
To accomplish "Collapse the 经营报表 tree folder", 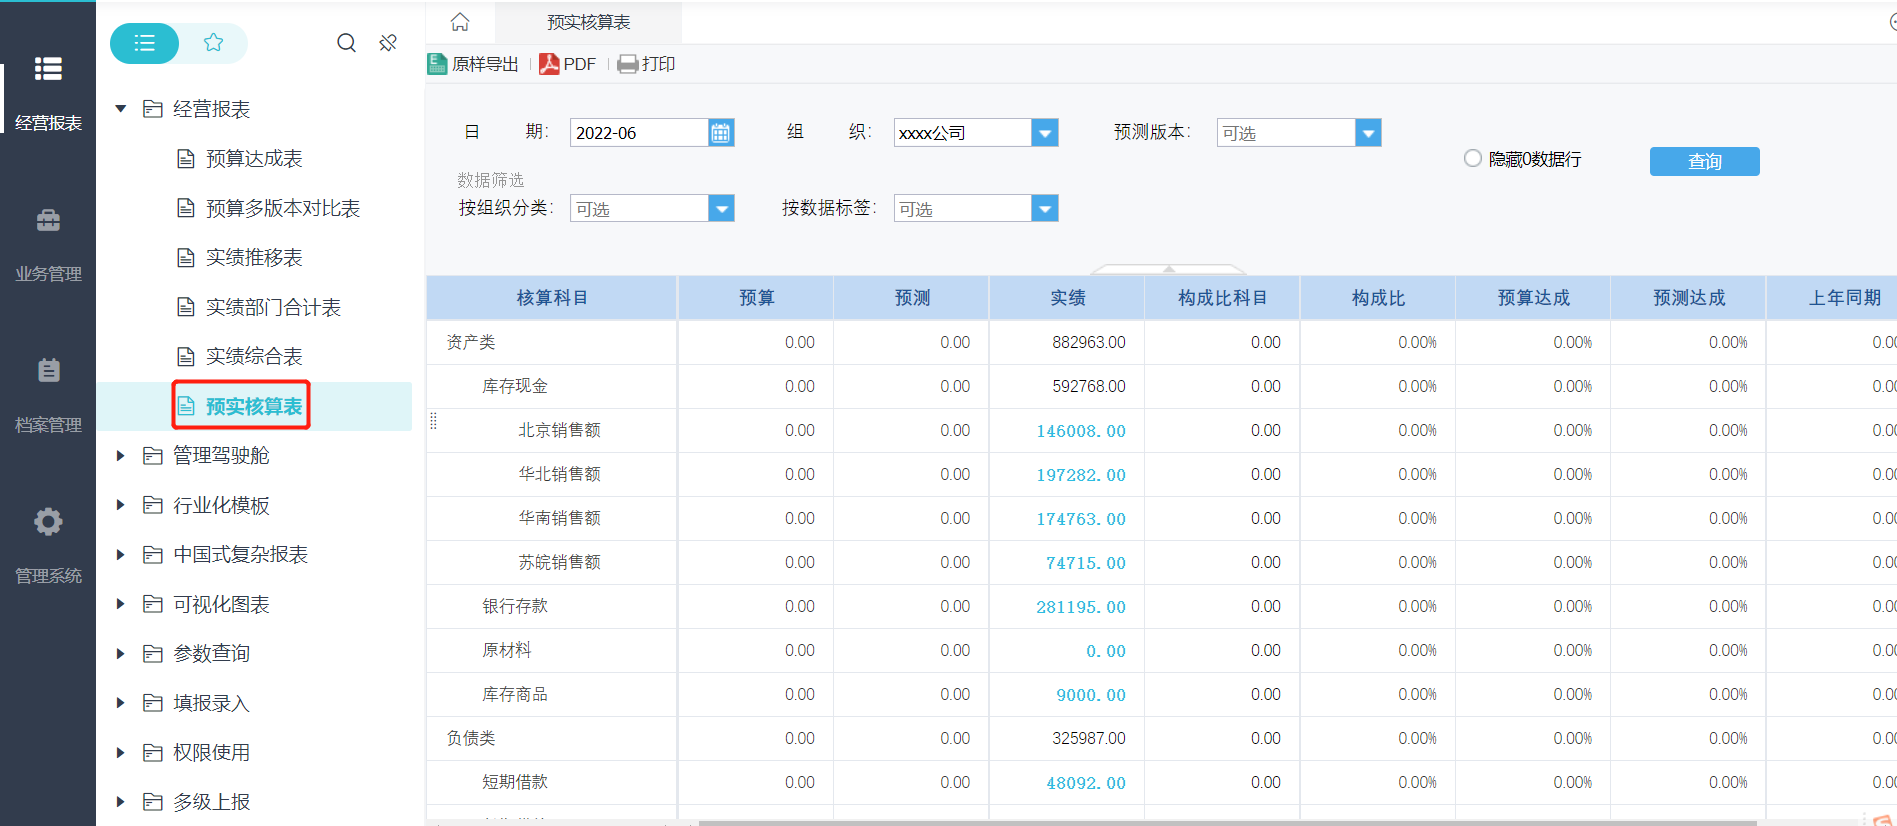I will 120,109.
